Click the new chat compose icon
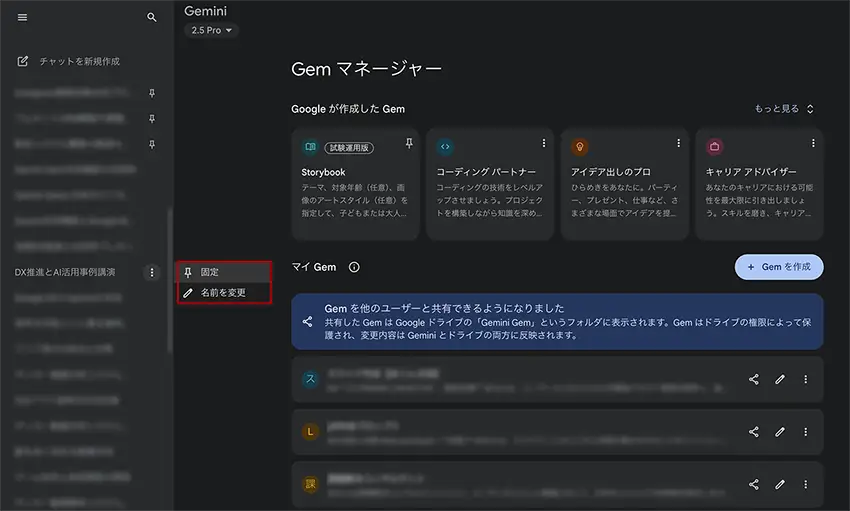 coord(23,61)
